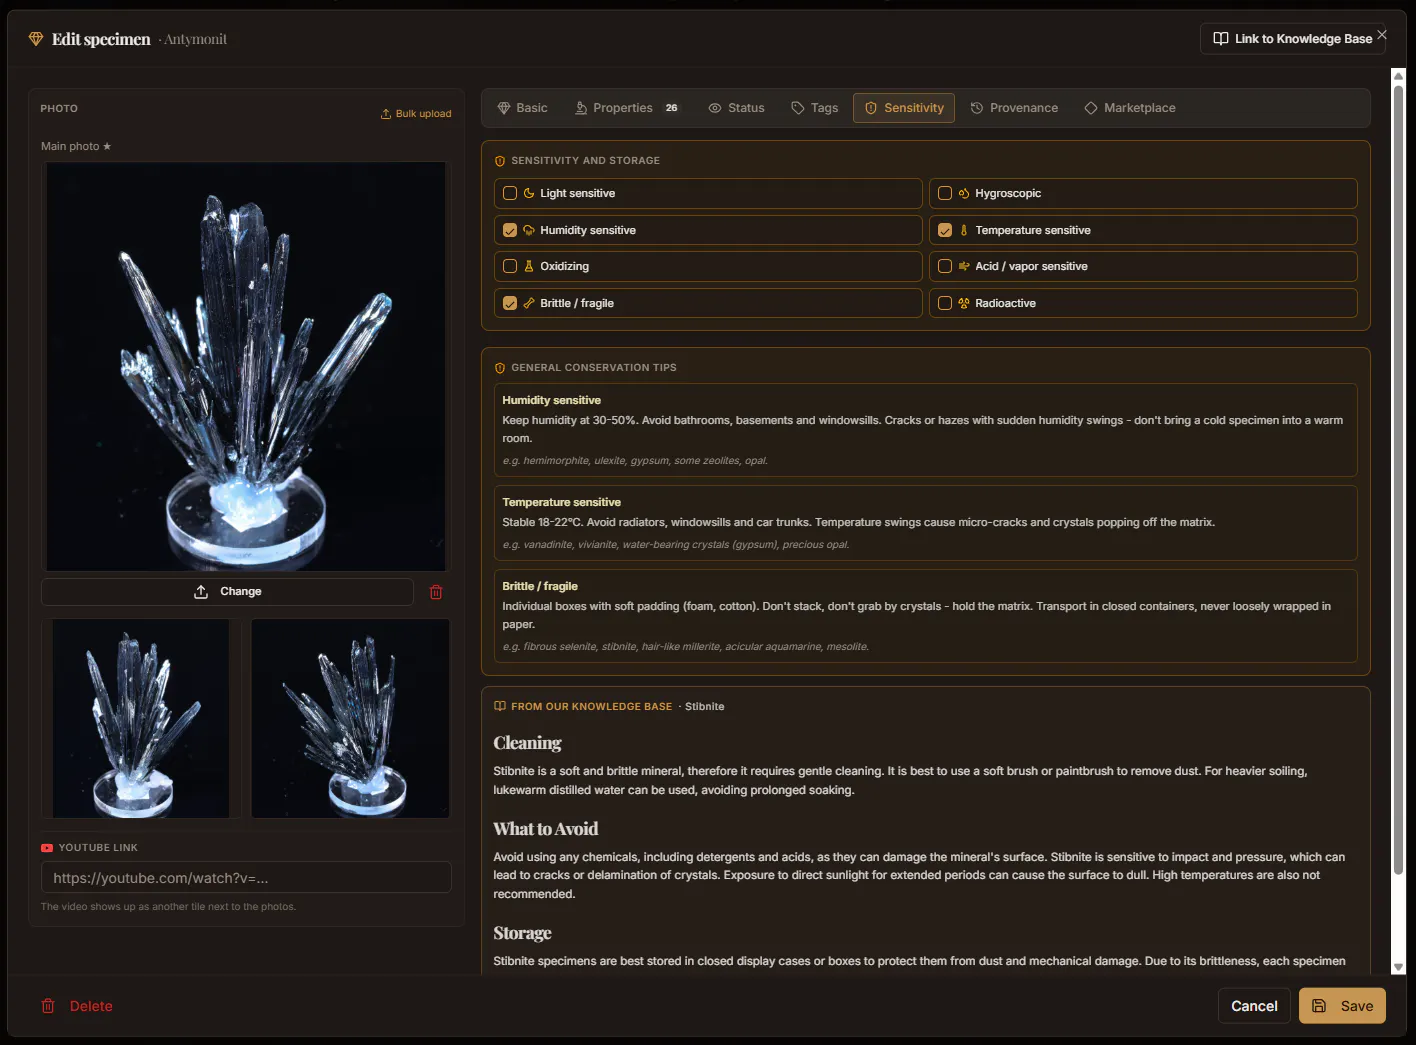Click the Acid / vapor sensitive icon
This screenshot has height=1045, width=1416.
pos(964,266)
